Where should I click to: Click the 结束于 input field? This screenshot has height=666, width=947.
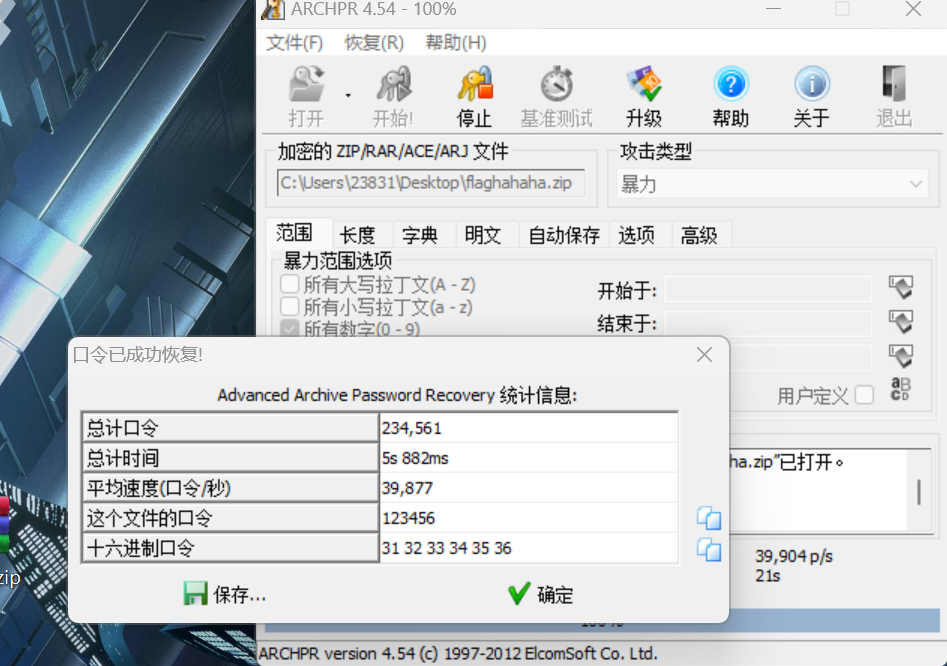[768, 324]
